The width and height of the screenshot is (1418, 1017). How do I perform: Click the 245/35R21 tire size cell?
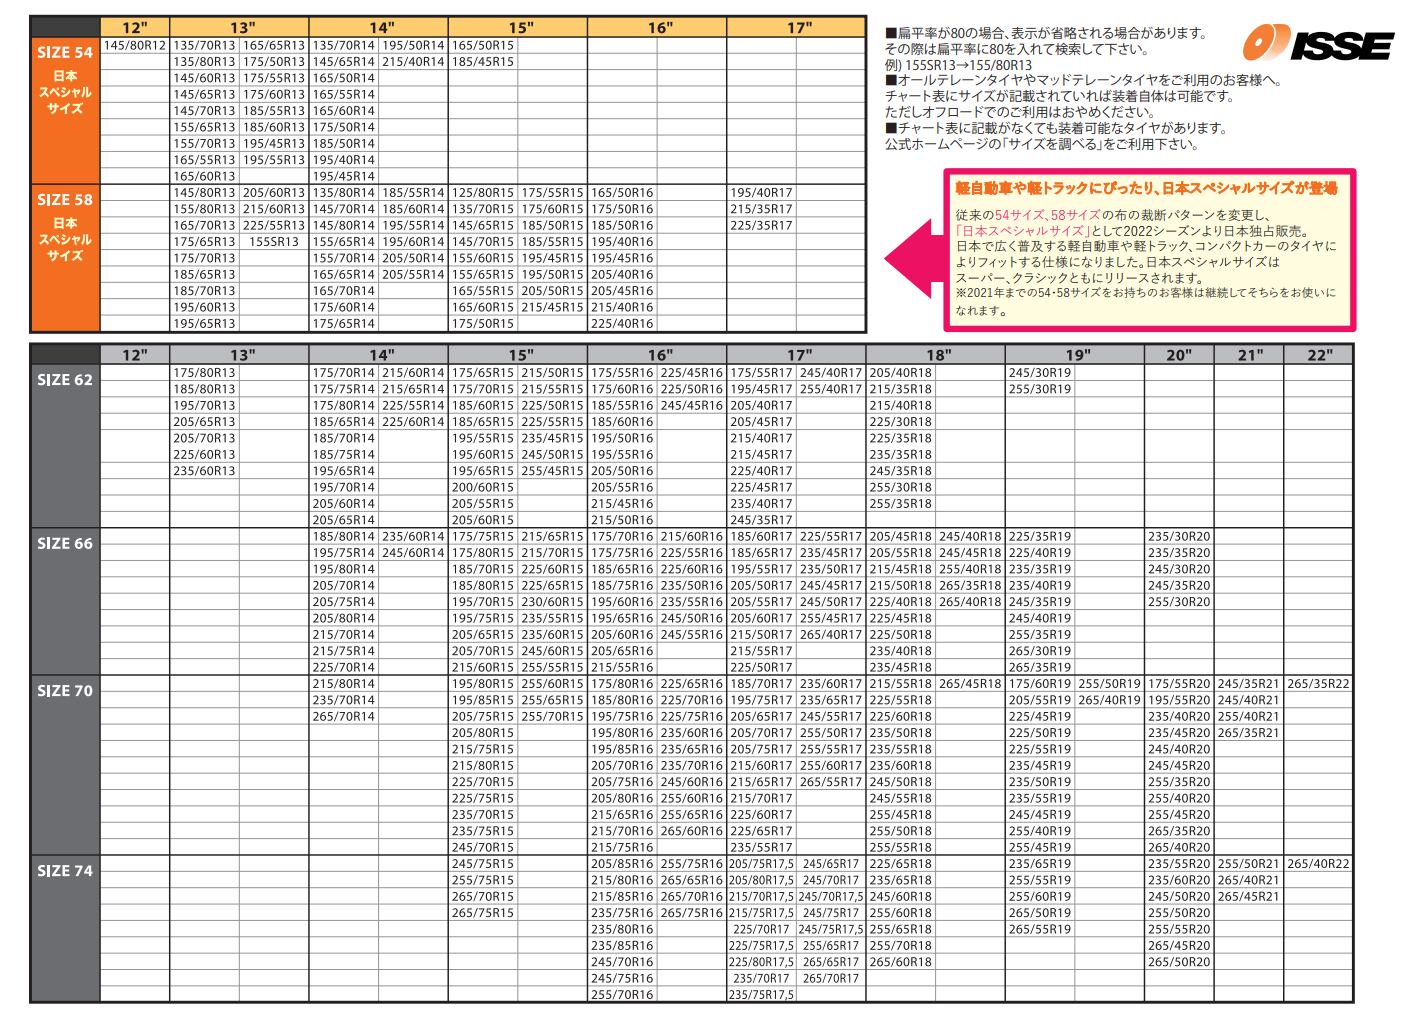[1248, 684]
